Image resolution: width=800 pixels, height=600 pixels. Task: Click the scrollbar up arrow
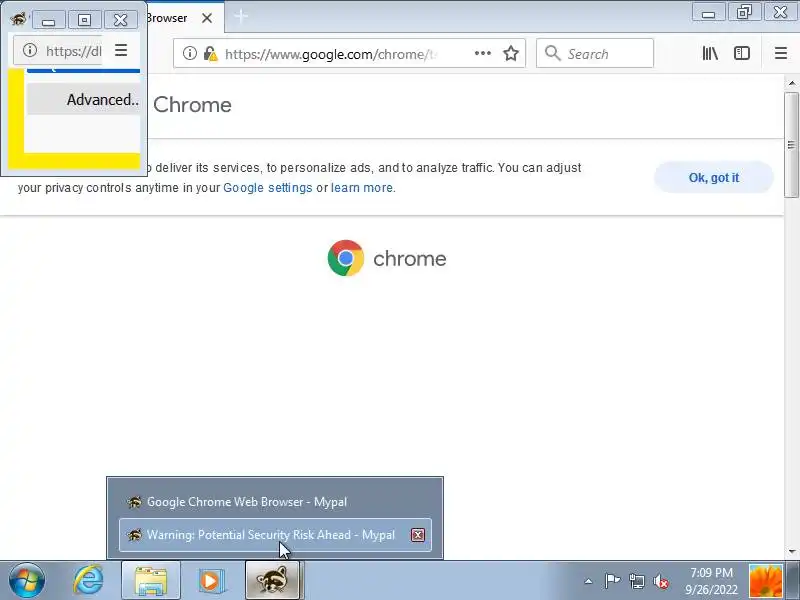click(792, 83)
